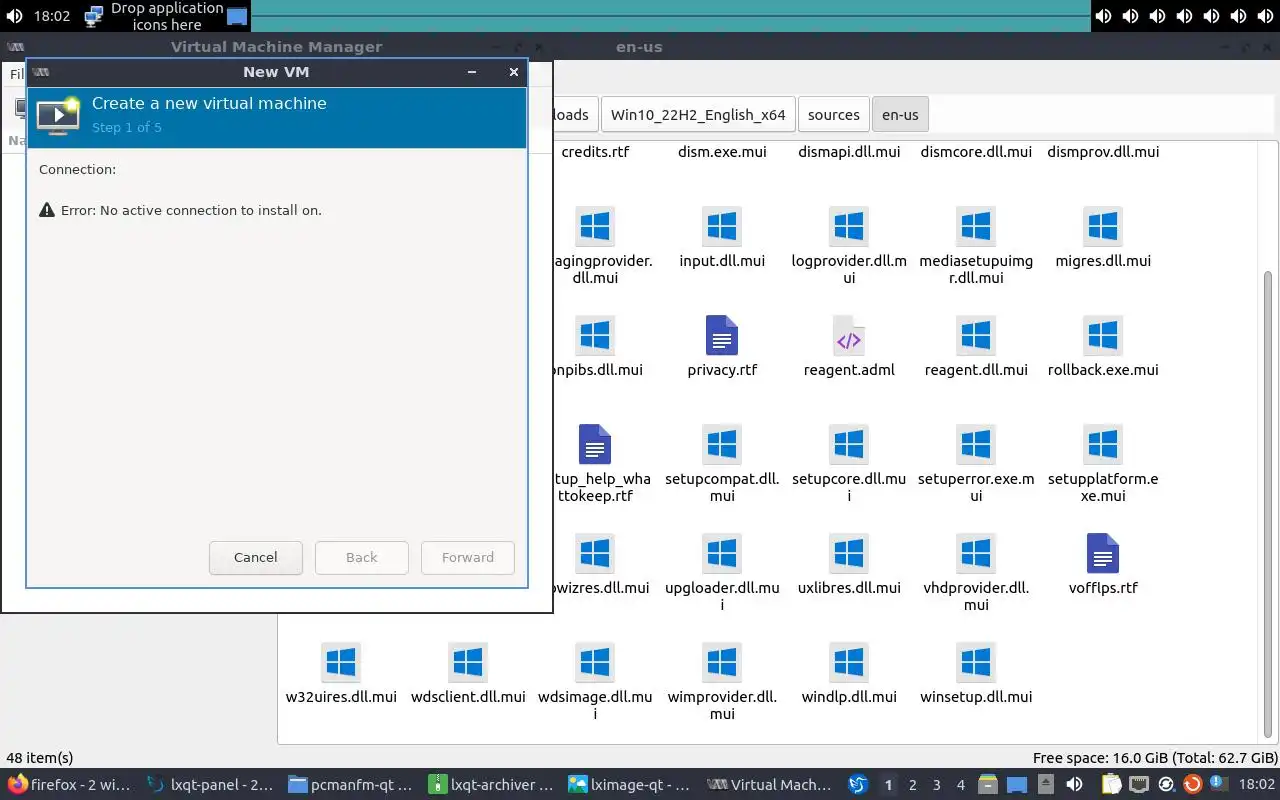Select the rollback.exe.mui file icon

[x=1103, y=336]
